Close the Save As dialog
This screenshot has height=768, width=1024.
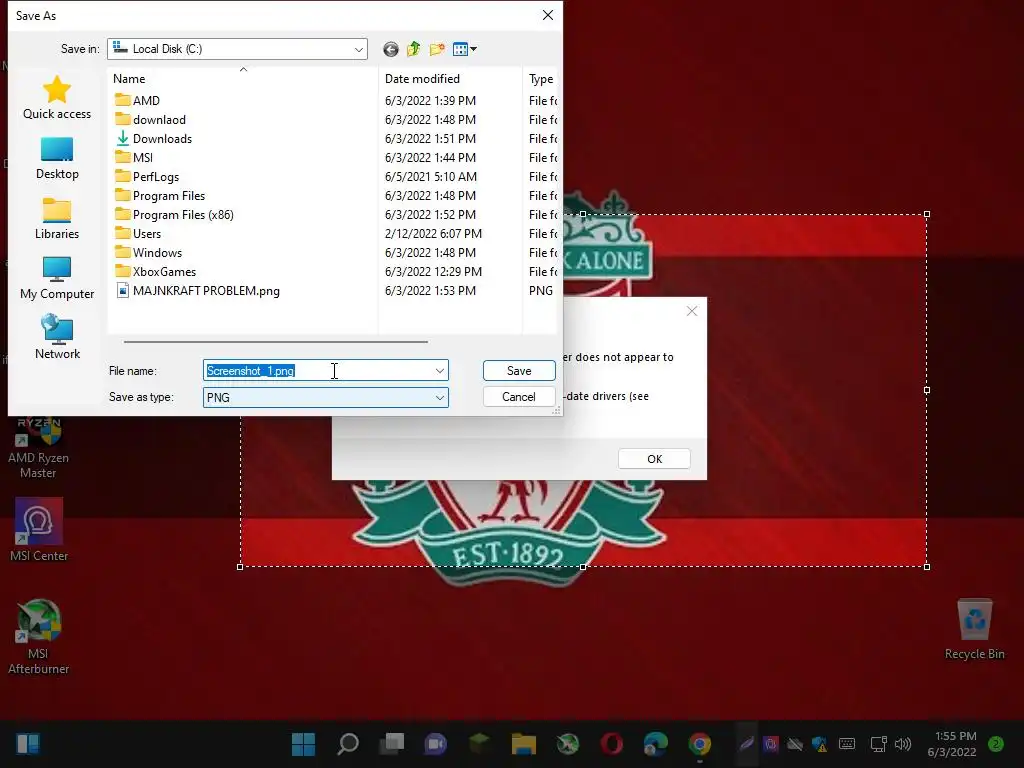[548, 15]
